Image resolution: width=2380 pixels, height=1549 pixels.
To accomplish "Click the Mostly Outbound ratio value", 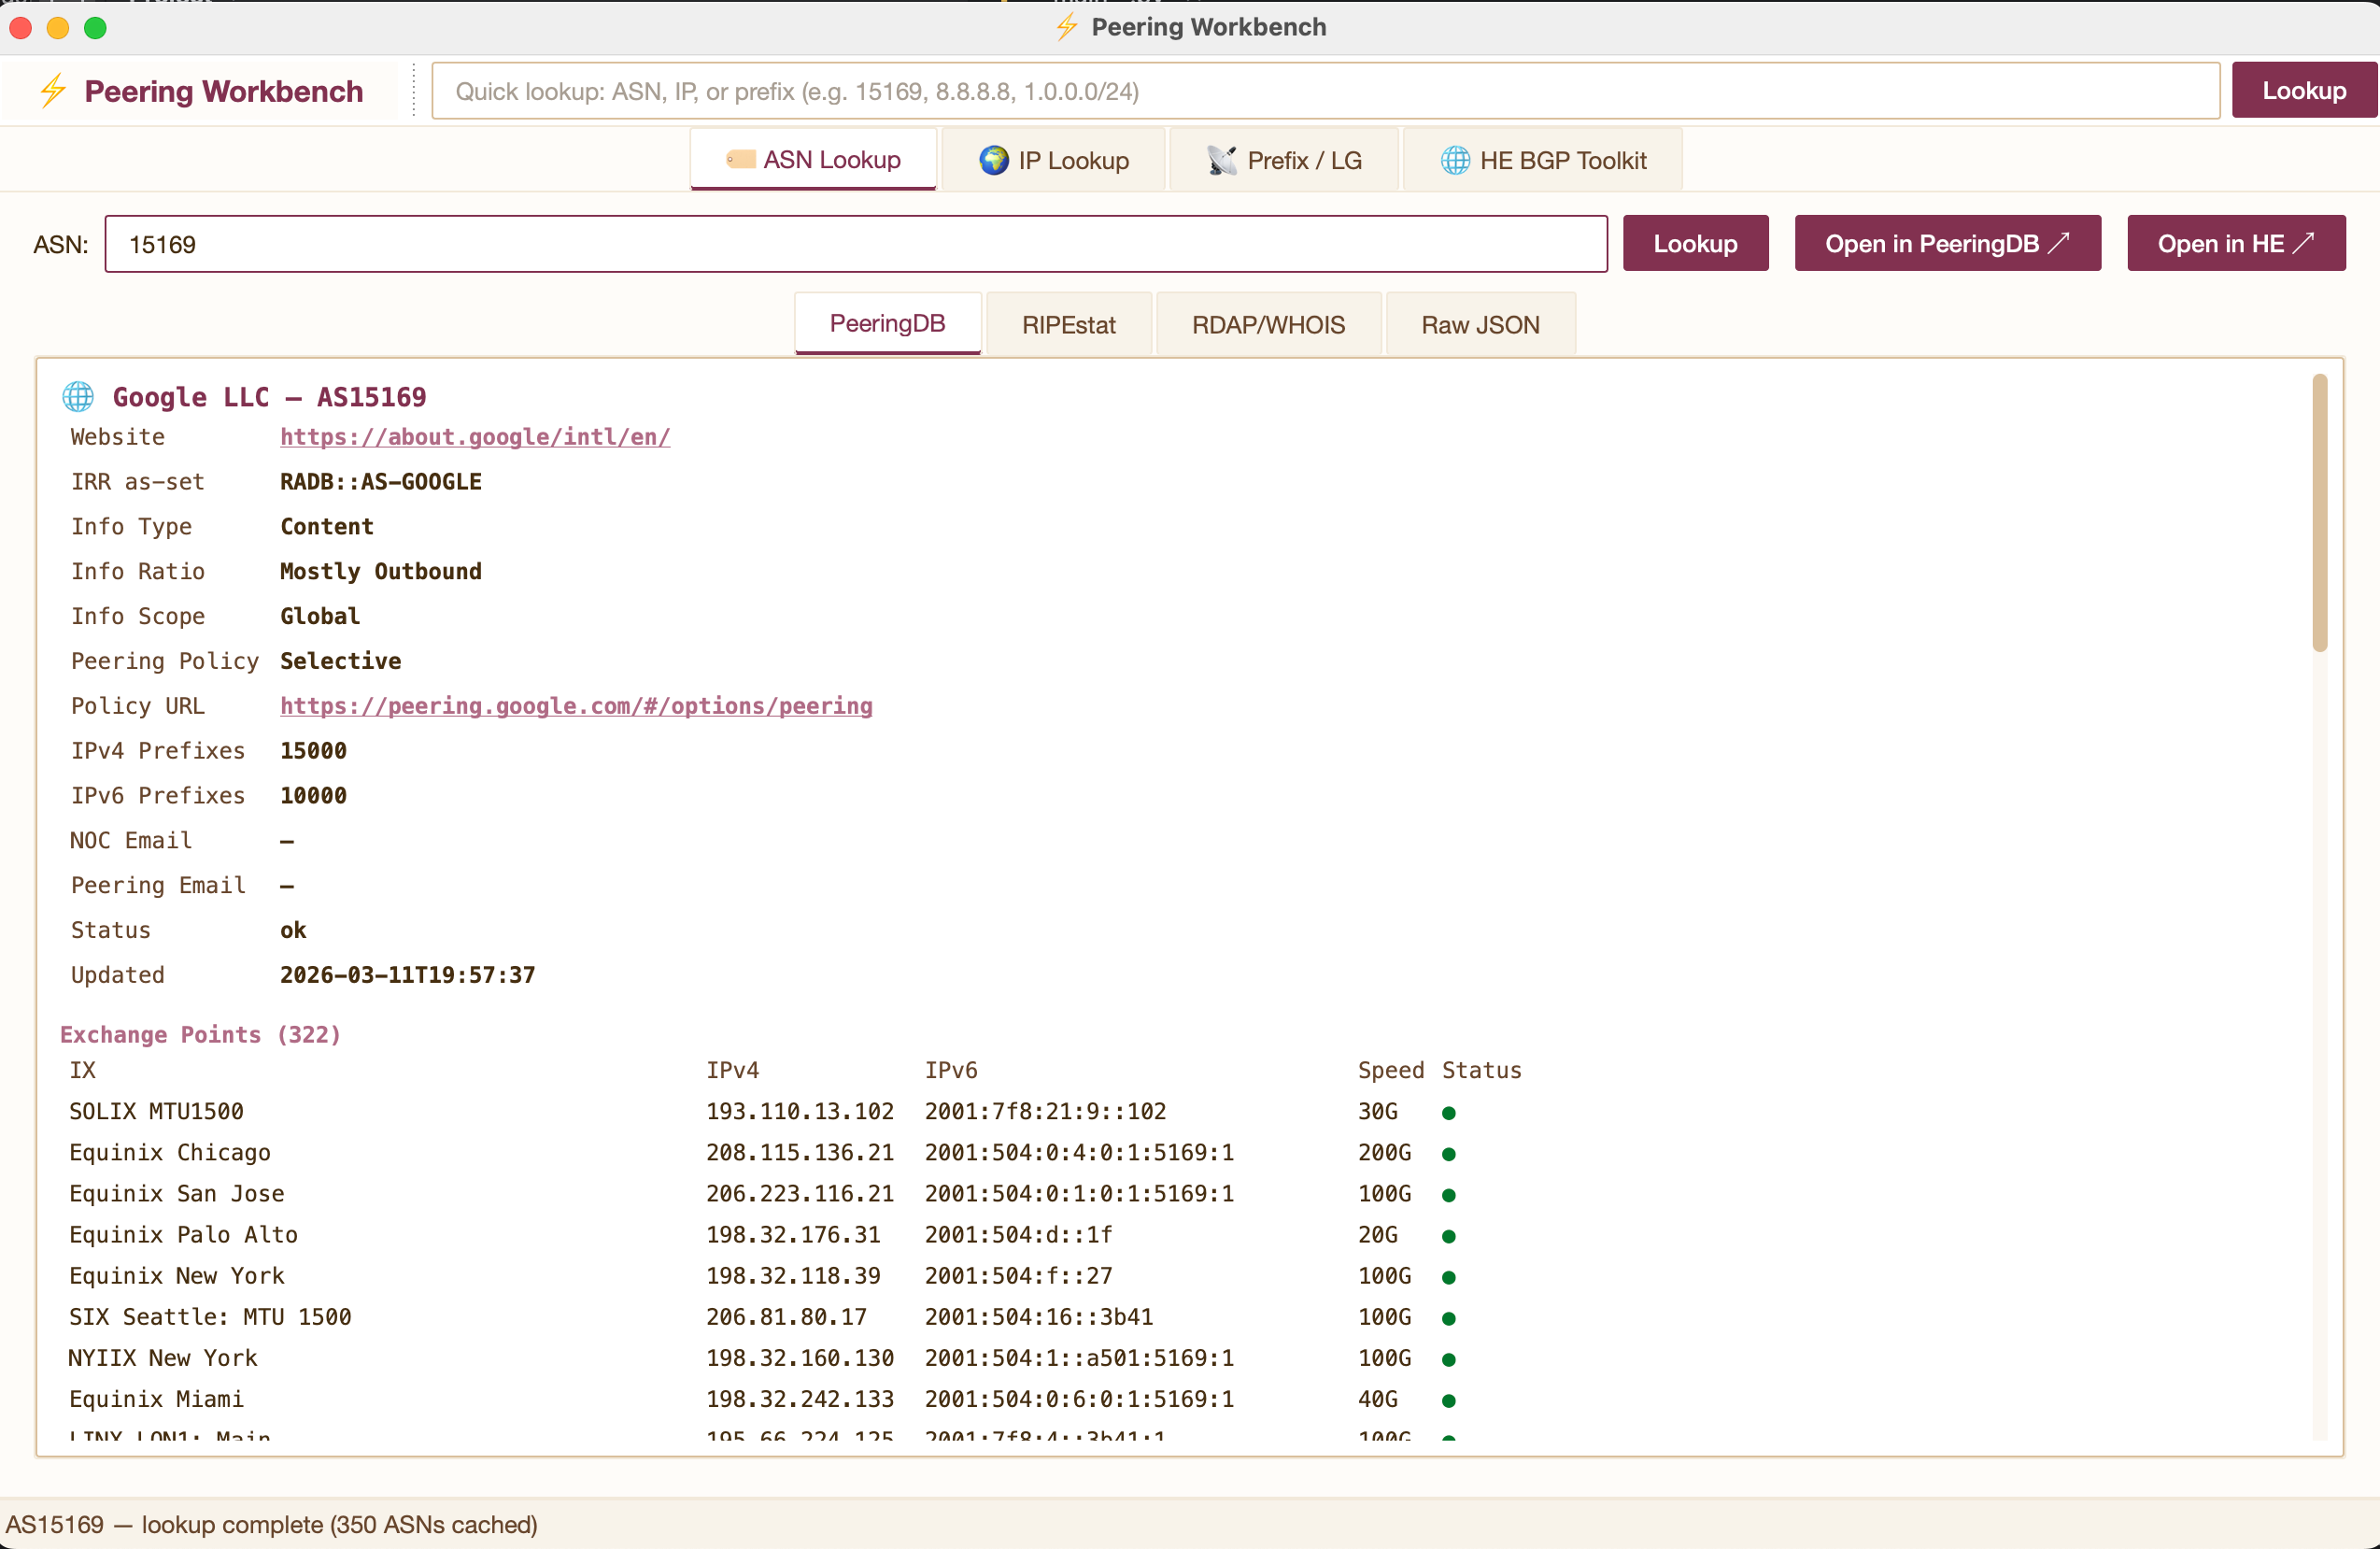I will [x=381, y=571].
